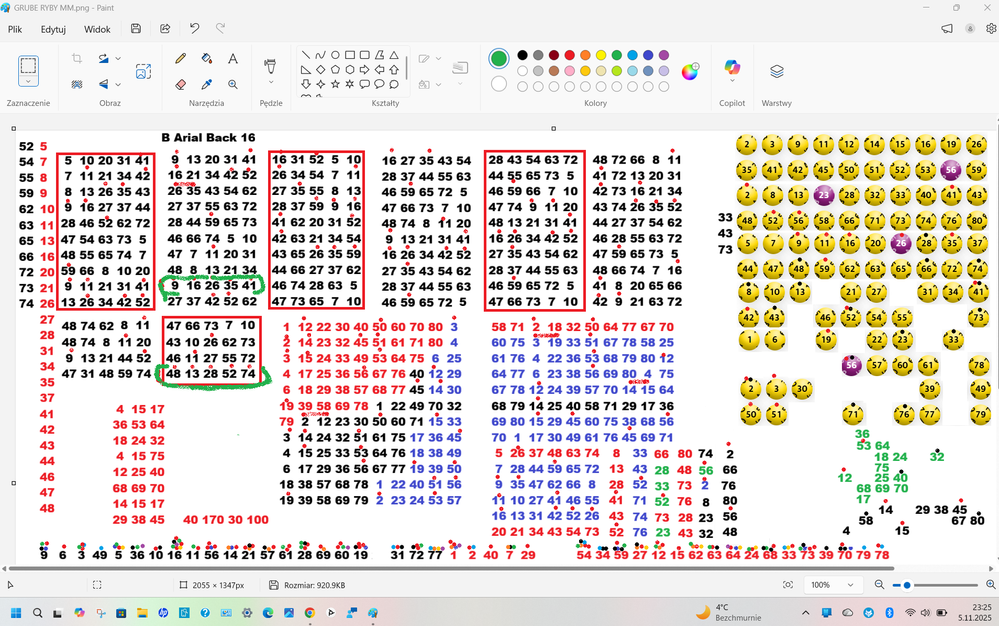999x626 pixels.
Task: Undo the last action
Action: [194, 29]
